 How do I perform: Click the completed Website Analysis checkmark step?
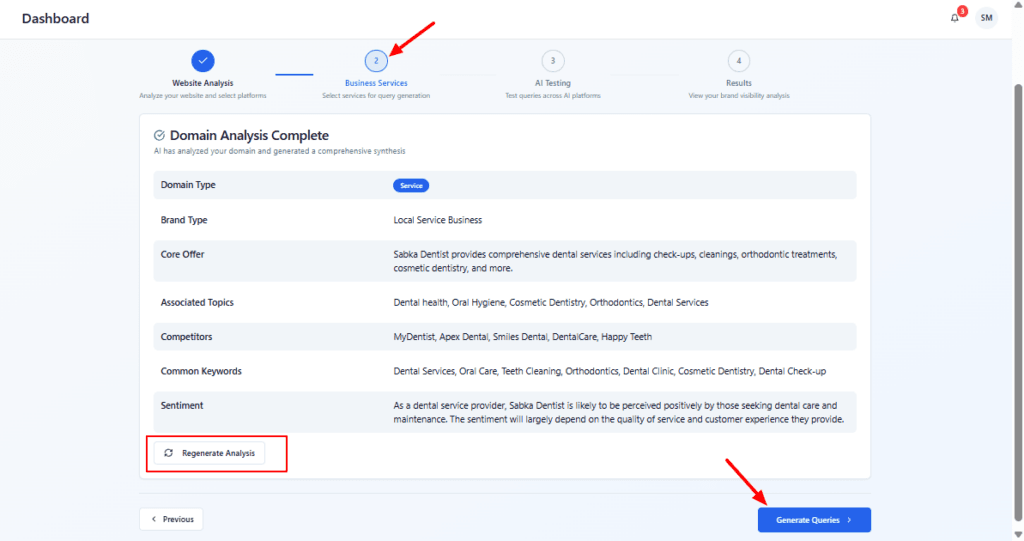point(202,61)
